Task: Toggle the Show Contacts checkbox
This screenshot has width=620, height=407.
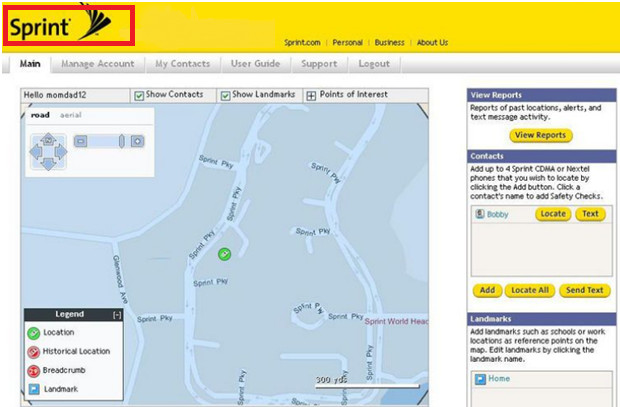Action: [138, 96]
